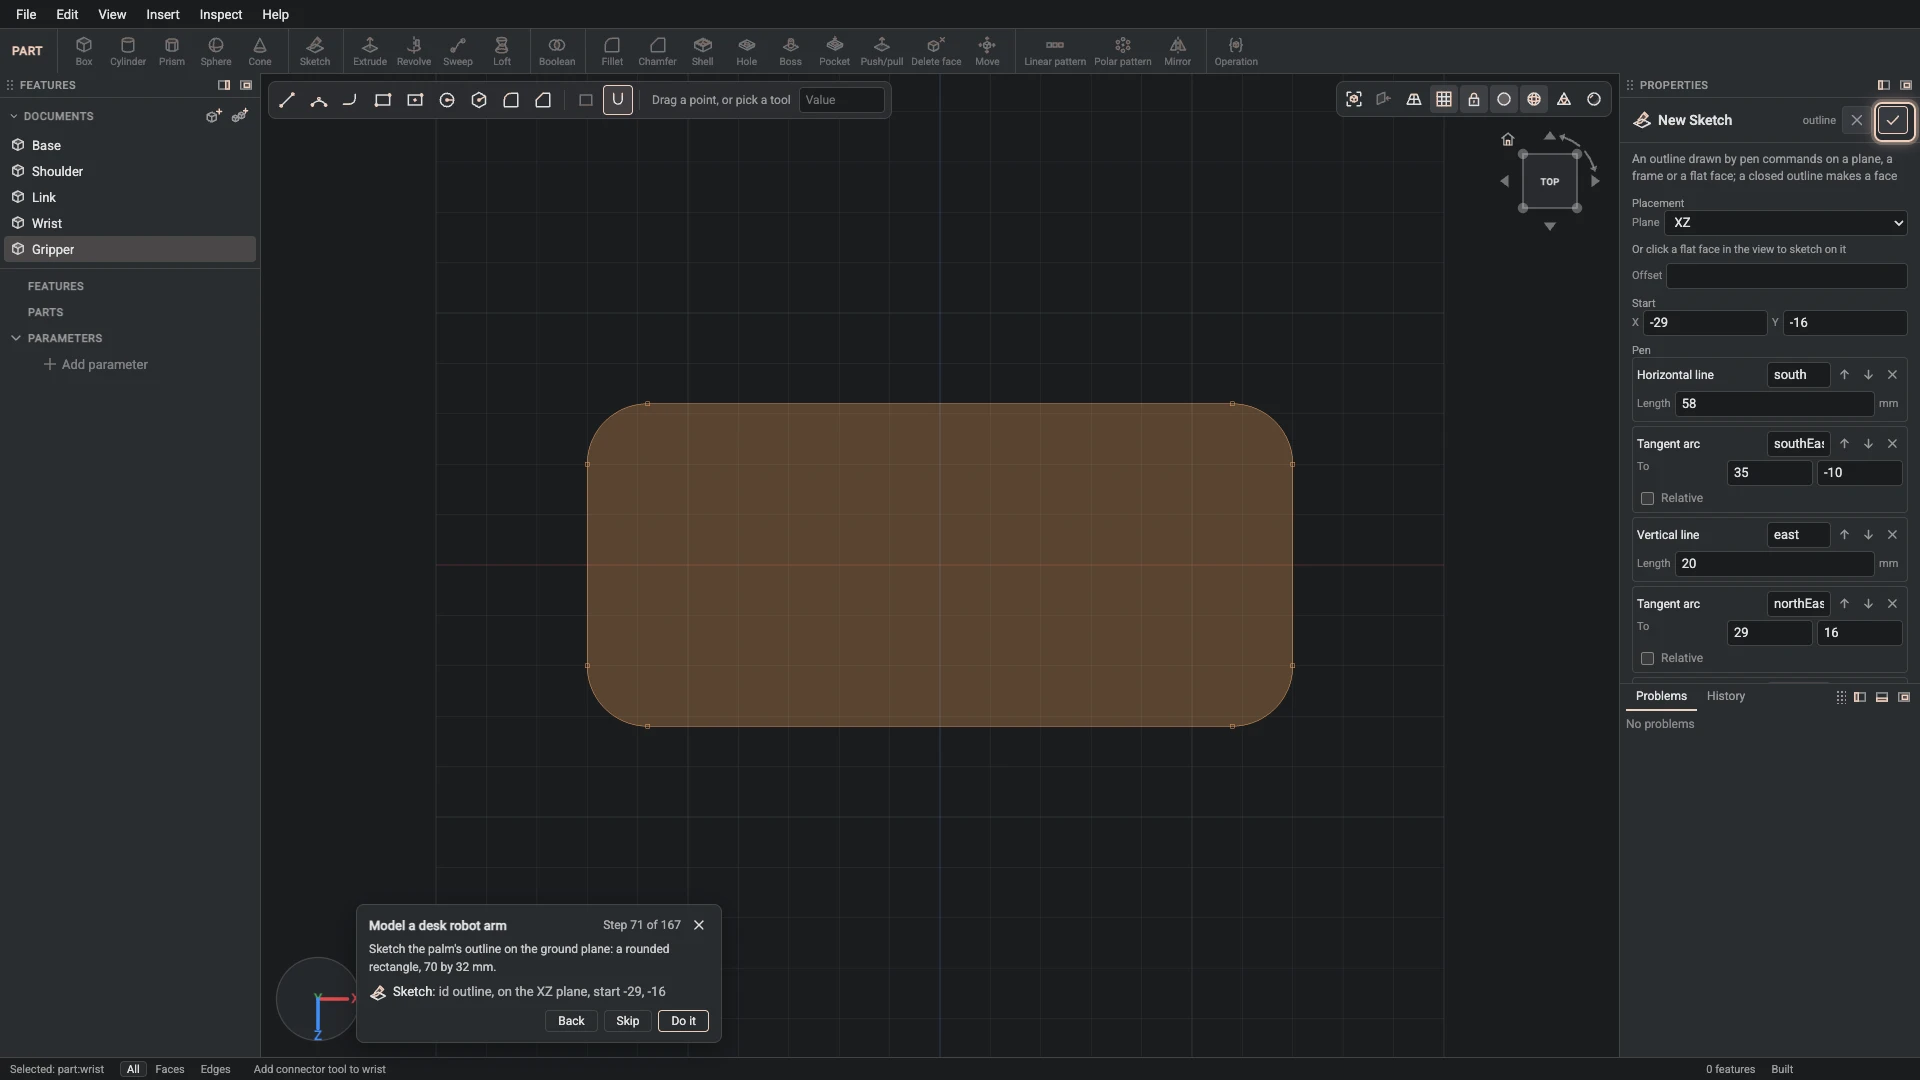Open the File menu
Image resolution: width=1920 pixels, height=1080 pixels.
pos(26,15)
